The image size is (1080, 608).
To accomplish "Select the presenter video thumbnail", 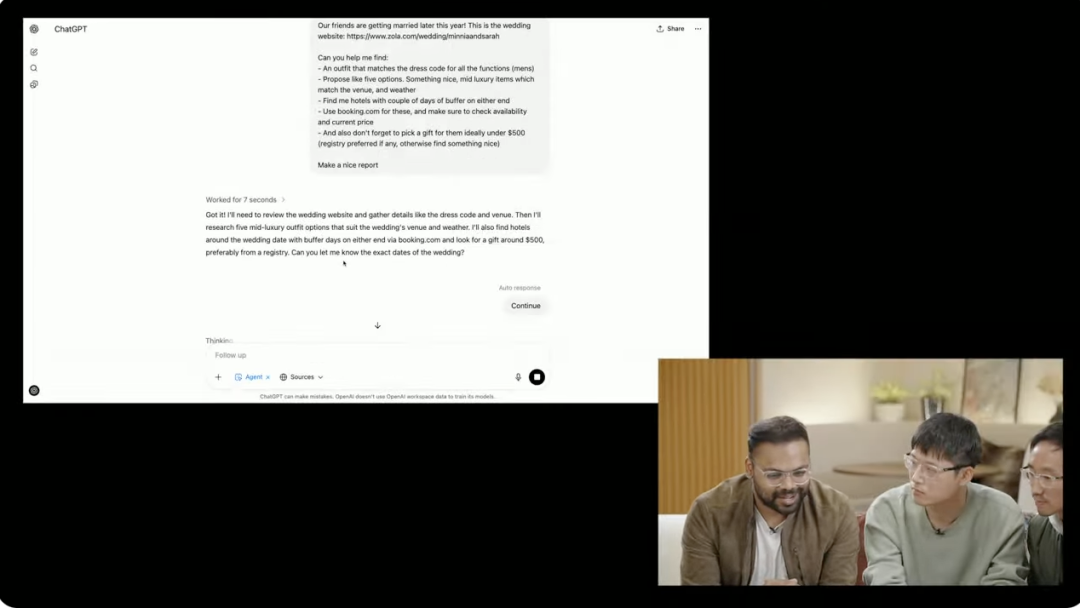I will point(860,472).
